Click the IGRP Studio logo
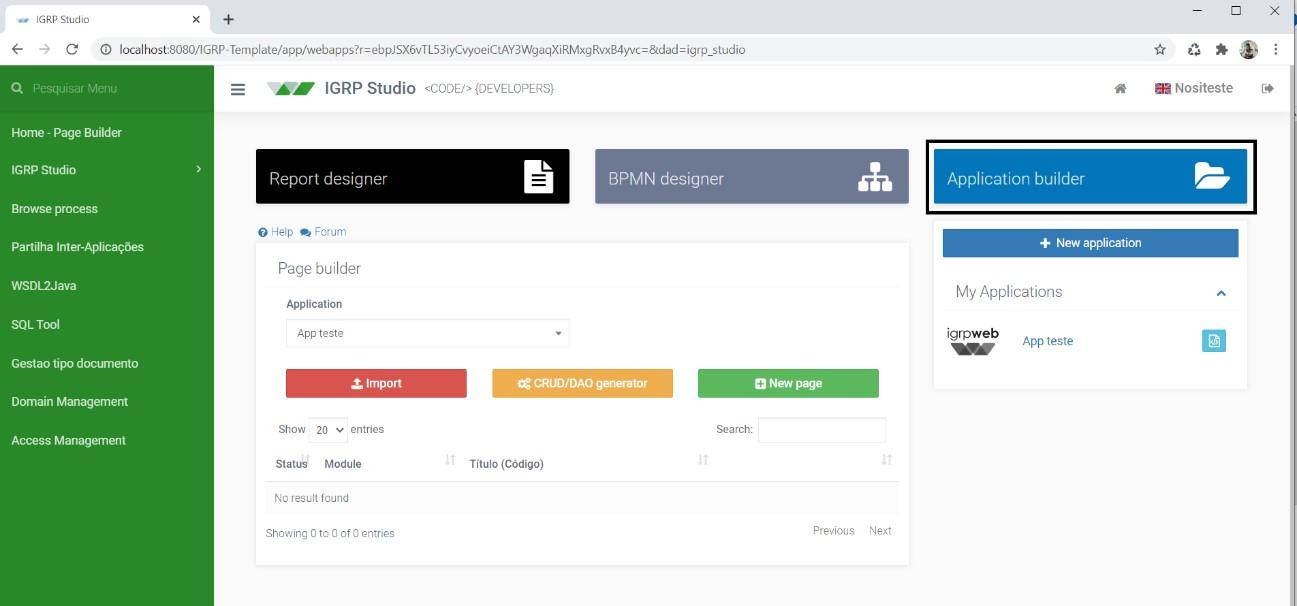This screenshot has height=606, width=1297. click(291, 89)
